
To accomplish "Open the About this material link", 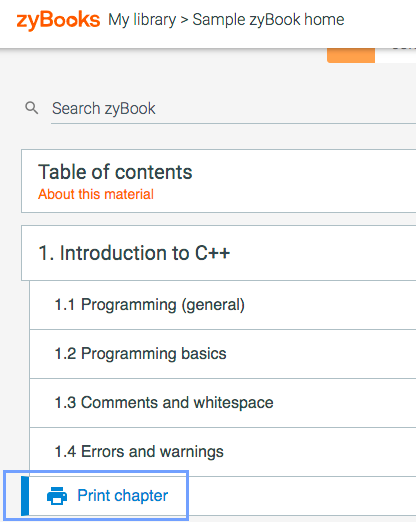I will click(x=96, y=194).
